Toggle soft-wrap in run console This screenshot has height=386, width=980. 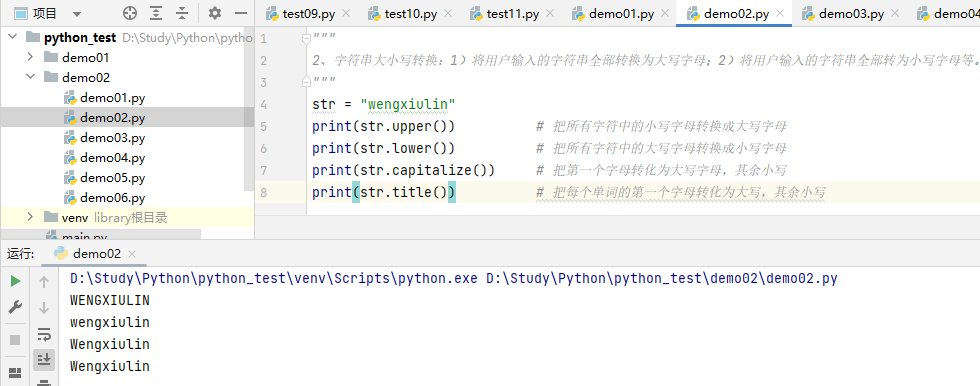click(44, 334)
